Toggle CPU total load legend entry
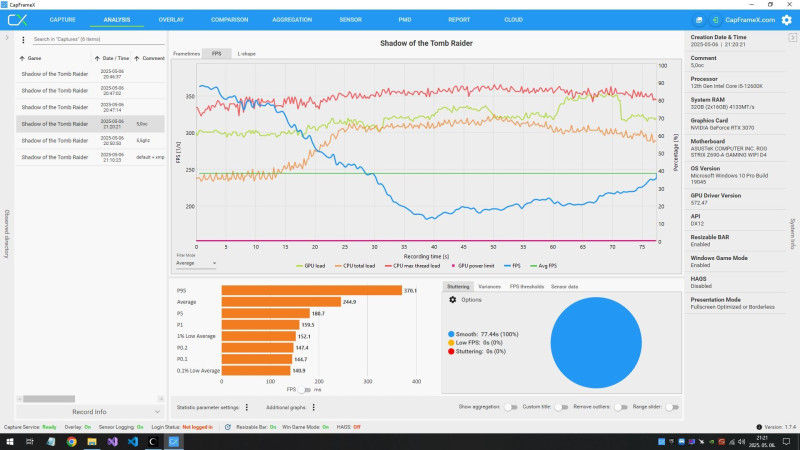 coord(355,266)
